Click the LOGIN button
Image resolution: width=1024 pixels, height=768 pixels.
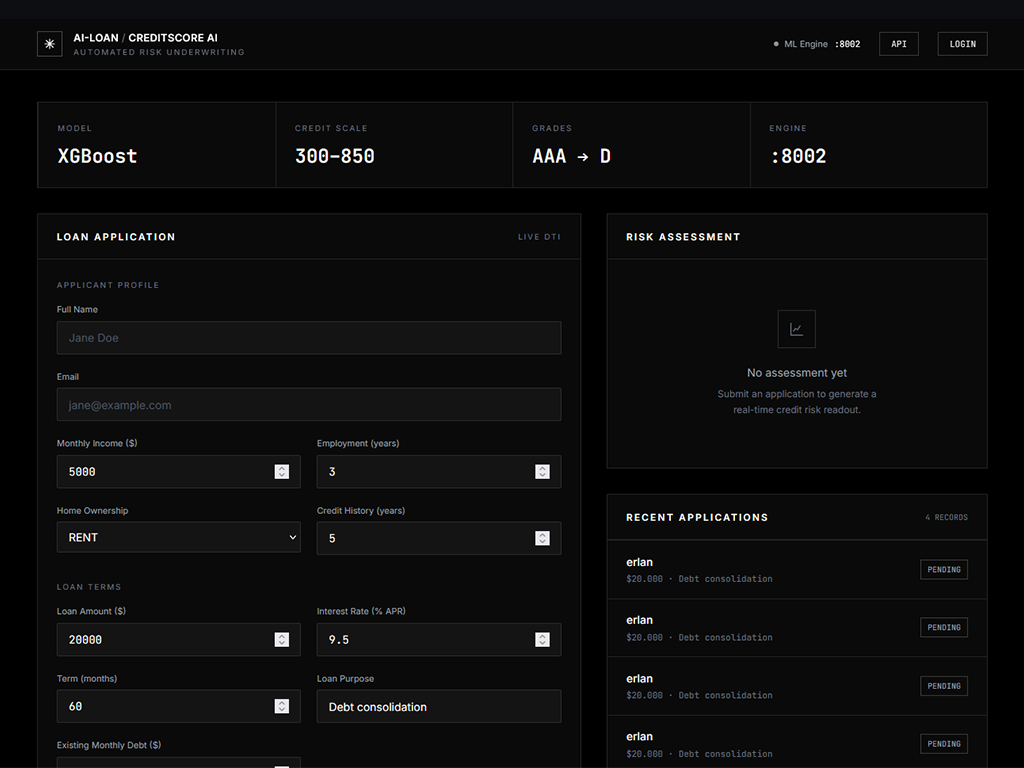(x=962, y=44)
